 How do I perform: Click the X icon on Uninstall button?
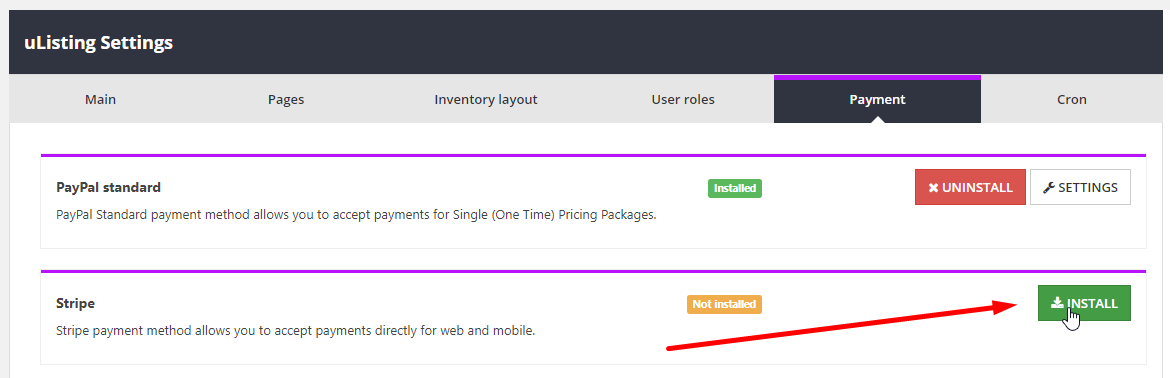tap(933, 188)
